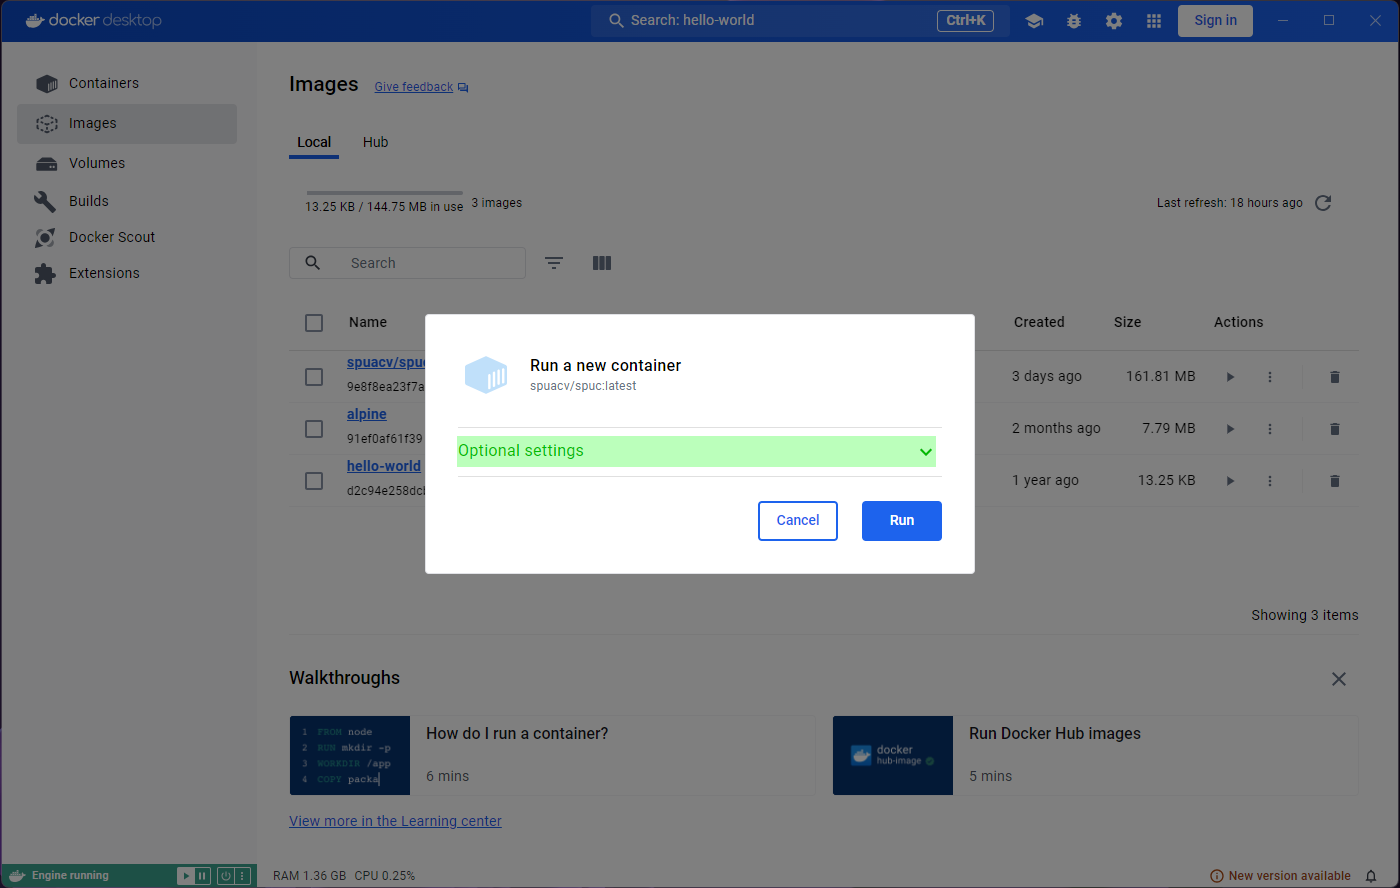Switch to the Local tab

(x=314, y=142)
